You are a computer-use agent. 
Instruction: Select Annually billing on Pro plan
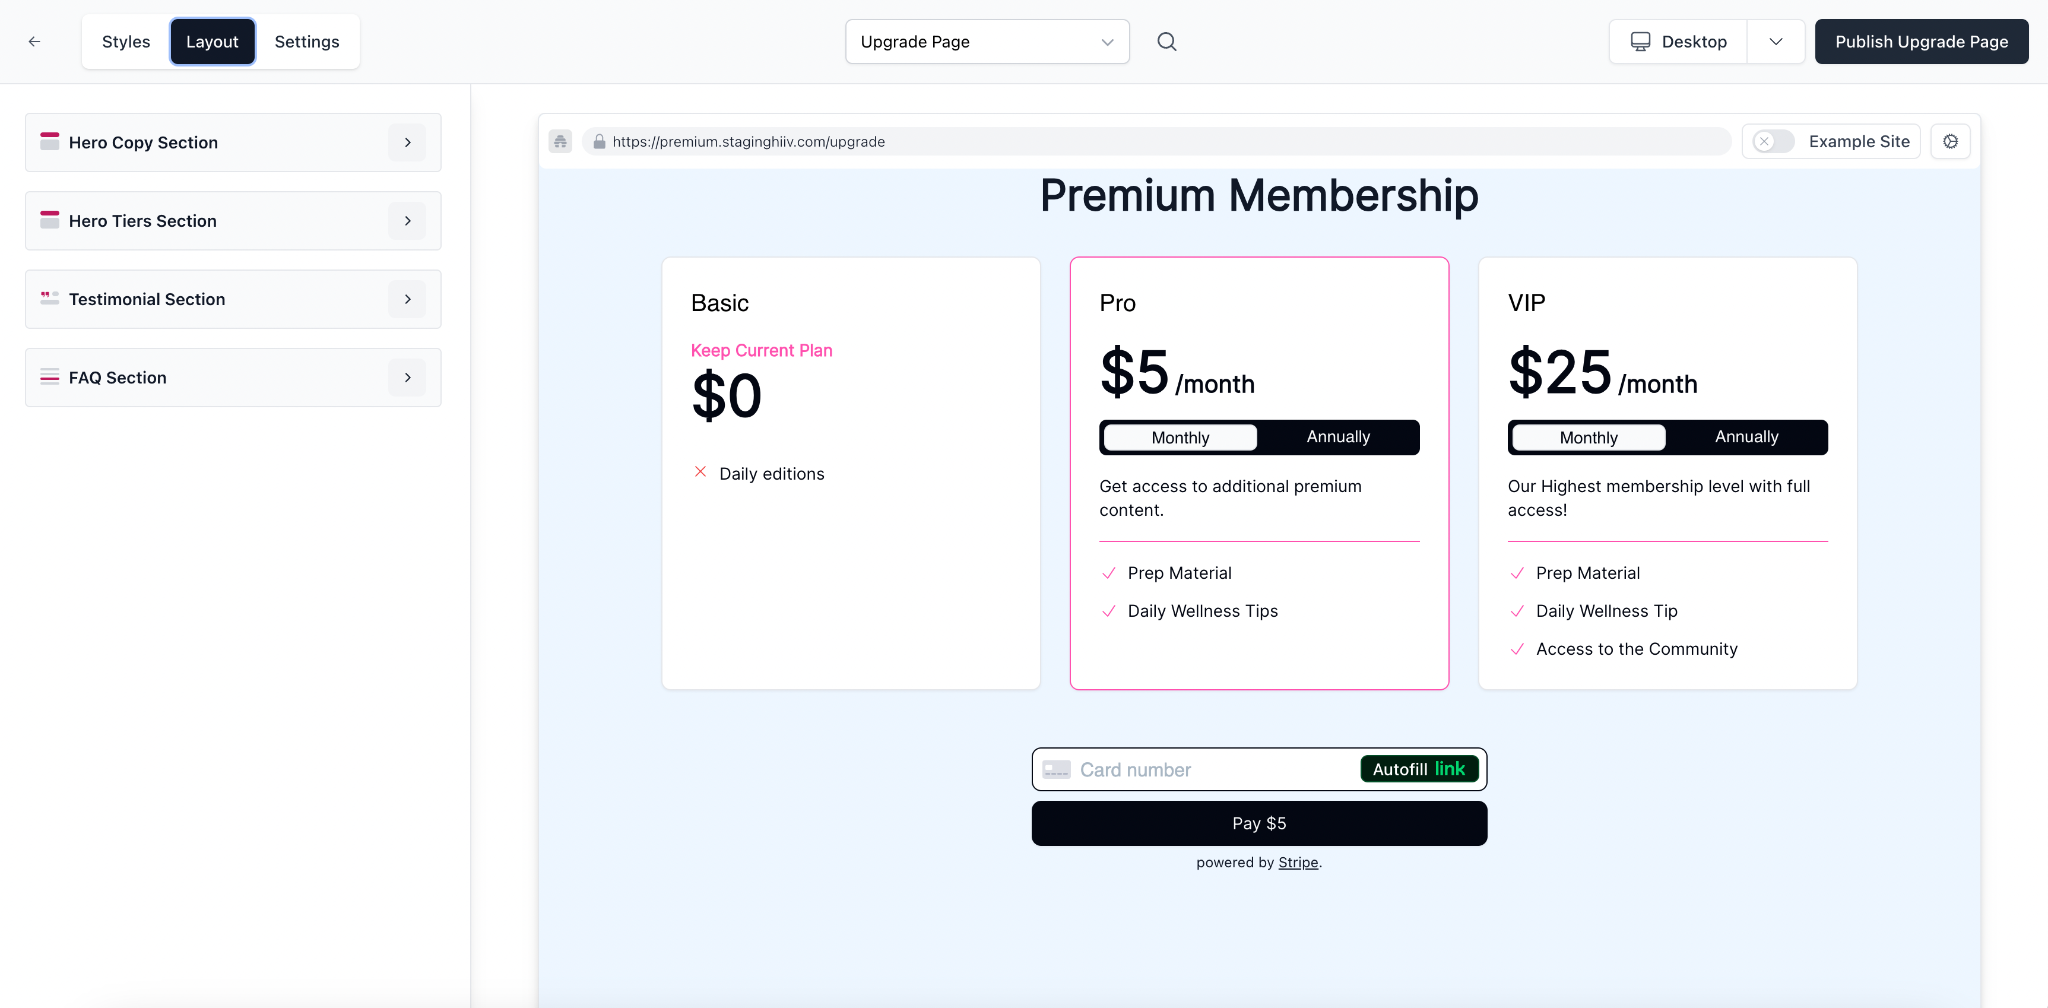pyautogui.click(x=1338, y=437)
